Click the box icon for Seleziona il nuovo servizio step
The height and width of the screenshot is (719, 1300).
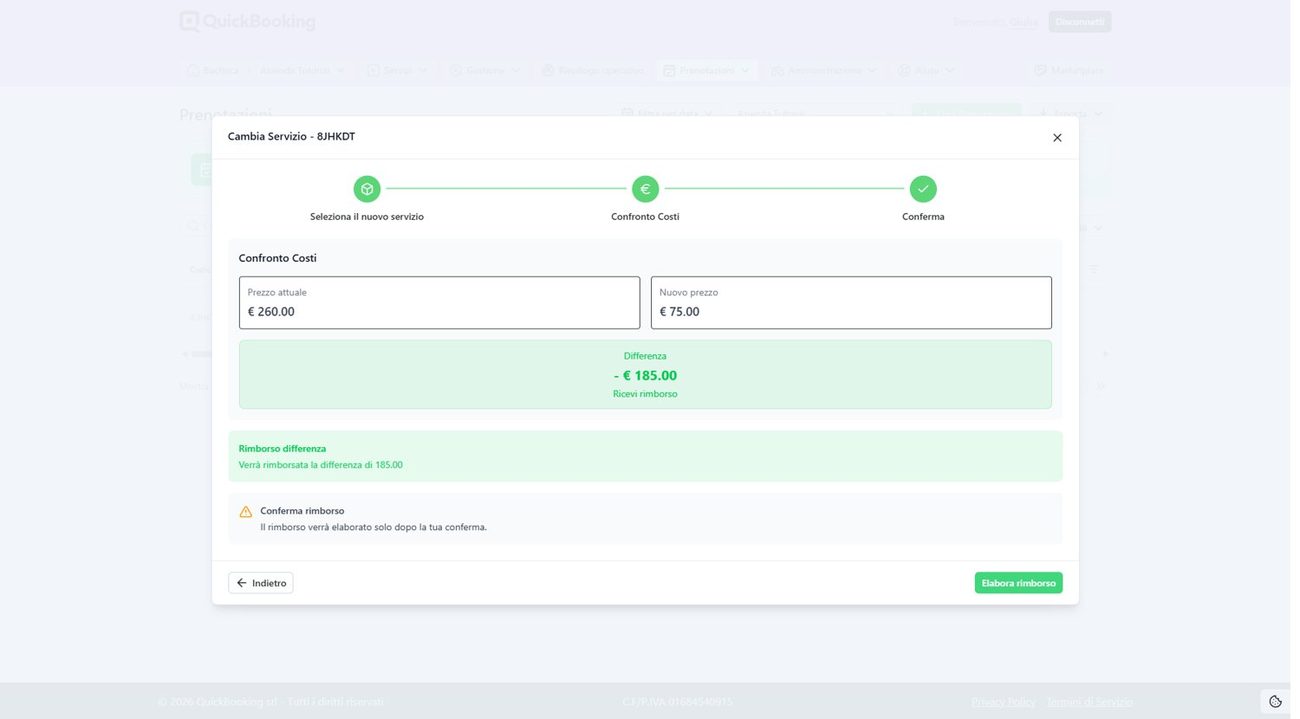367,189
